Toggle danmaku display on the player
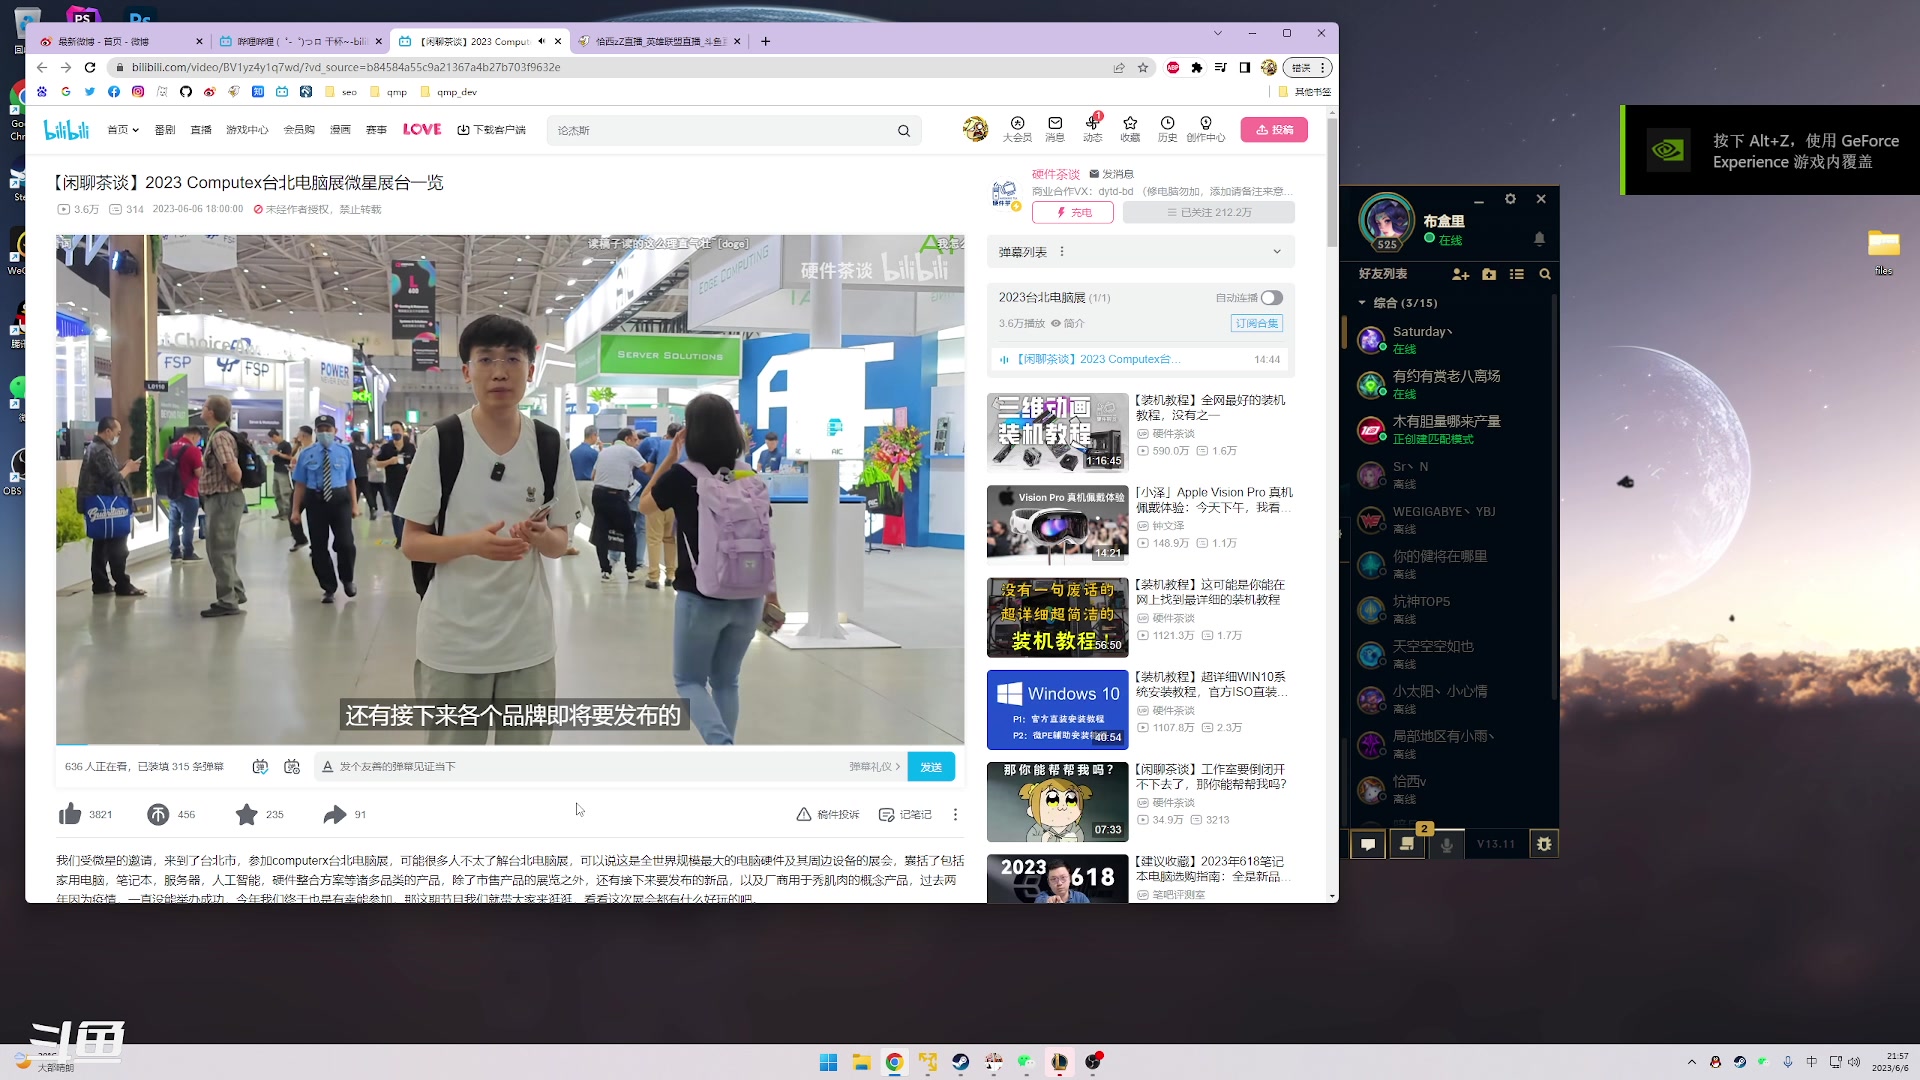The image size is (1920, 1080). point(260,766)
